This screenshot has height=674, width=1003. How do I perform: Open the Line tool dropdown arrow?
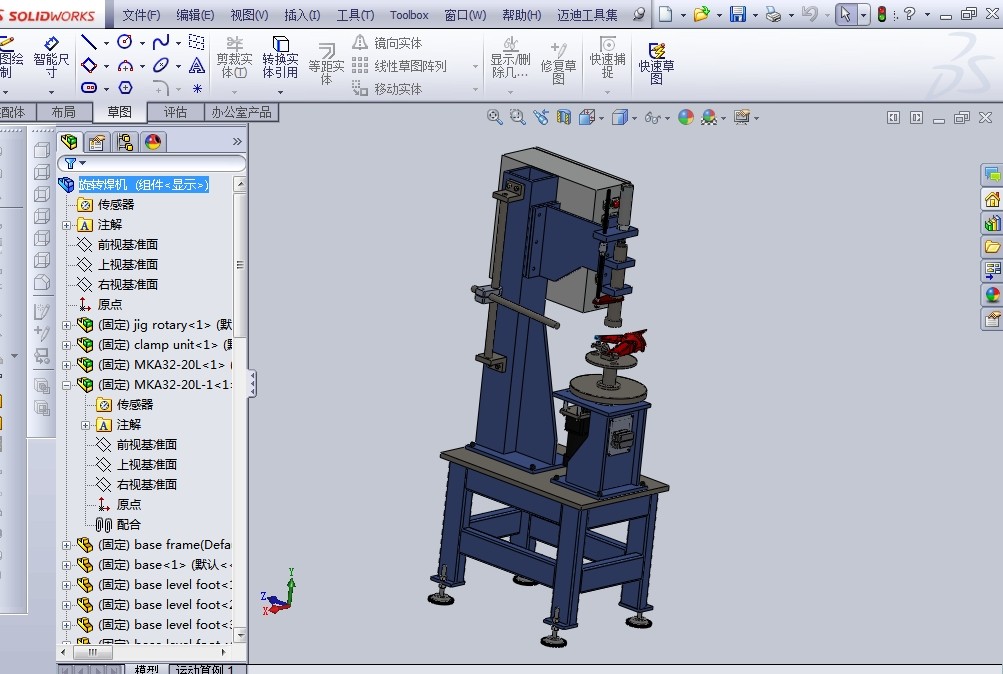click(x=106, y=43)
